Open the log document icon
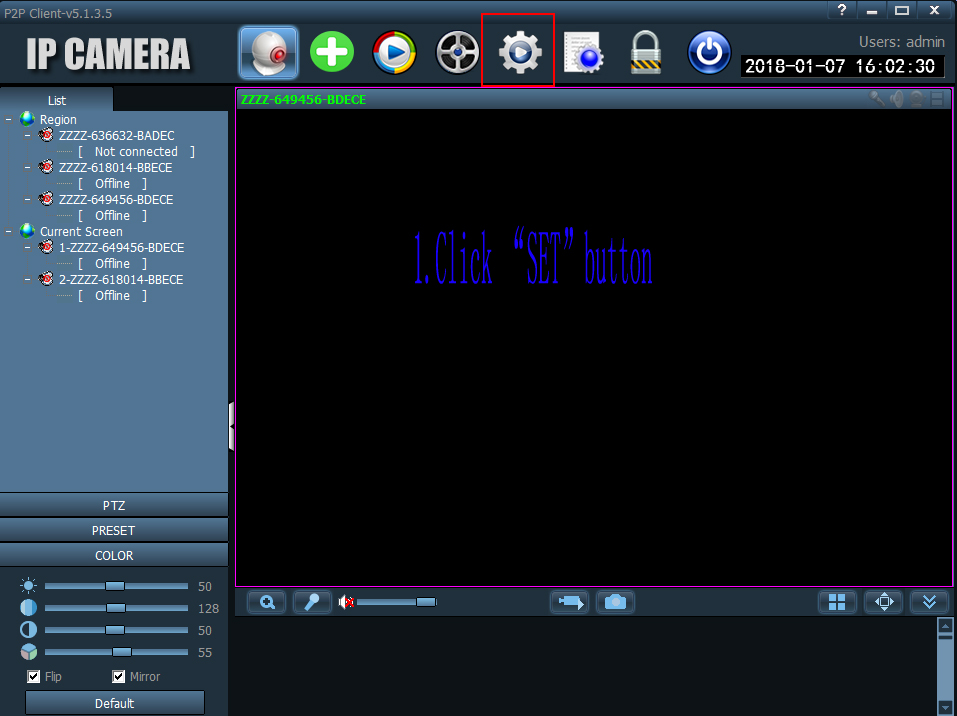 (x=583, y=52)
